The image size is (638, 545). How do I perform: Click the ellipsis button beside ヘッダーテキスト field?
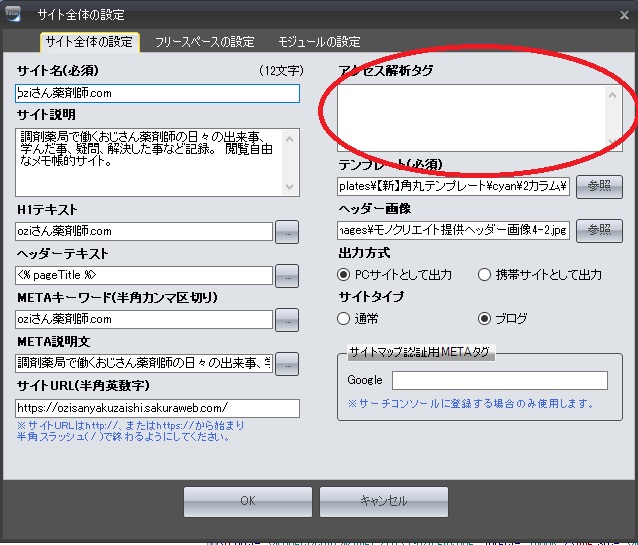[287, 275]
